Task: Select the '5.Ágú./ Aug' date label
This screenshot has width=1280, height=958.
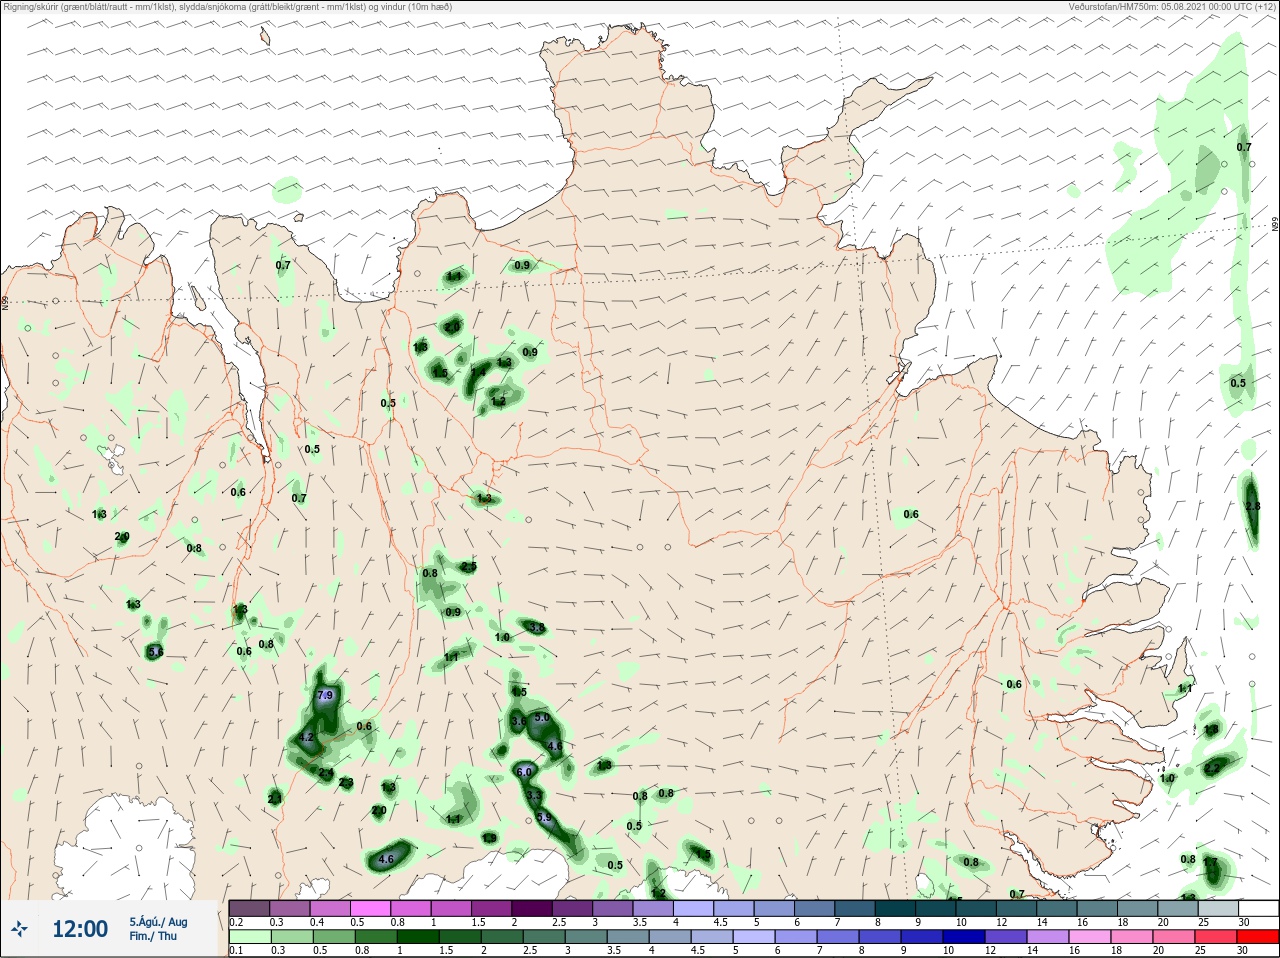Action: tap(158, 922)
